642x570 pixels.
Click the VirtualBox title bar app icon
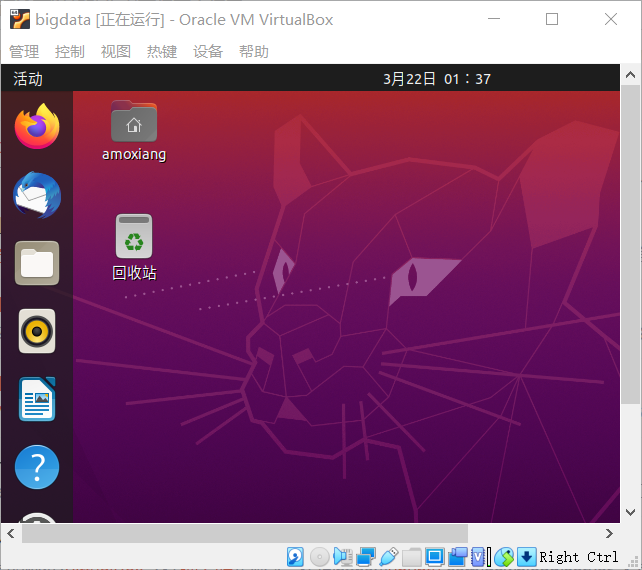20,19
